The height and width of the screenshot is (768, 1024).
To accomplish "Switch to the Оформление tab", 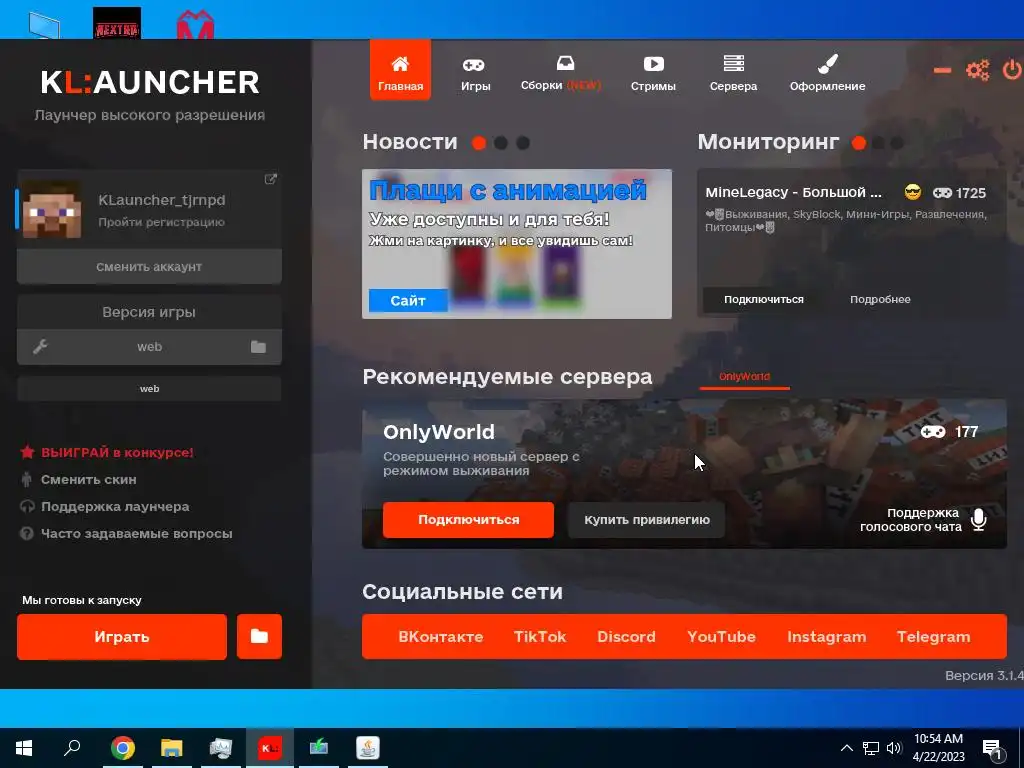I will (827, 74).
